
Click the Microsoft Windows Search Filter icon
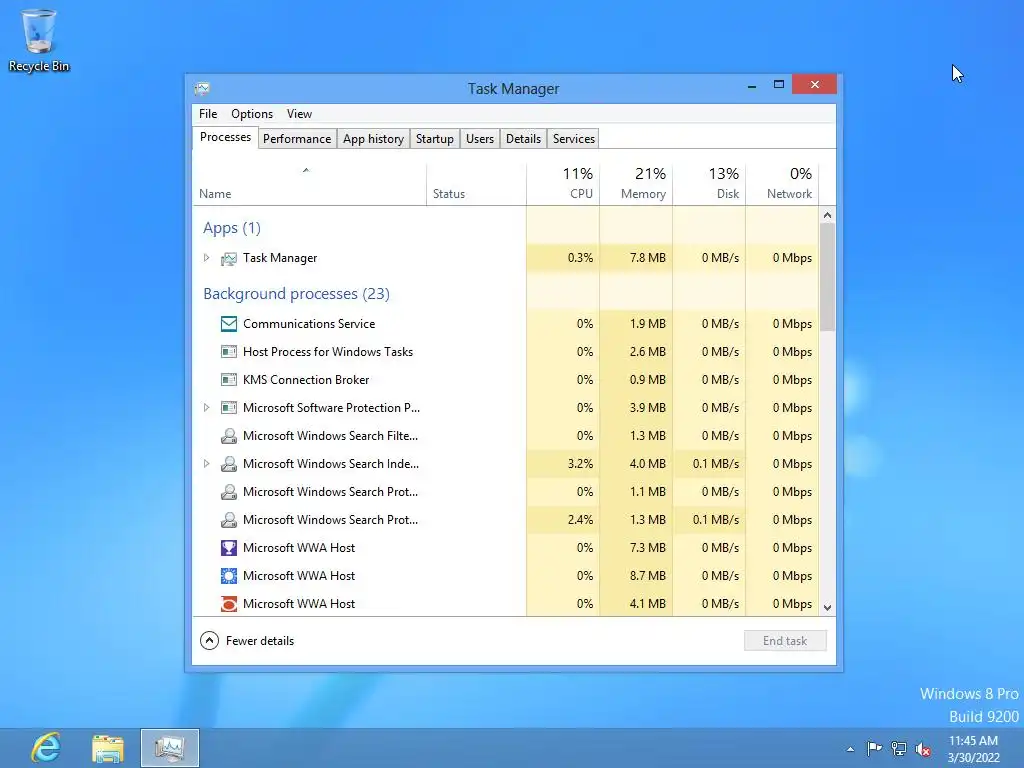pos(229,436)
